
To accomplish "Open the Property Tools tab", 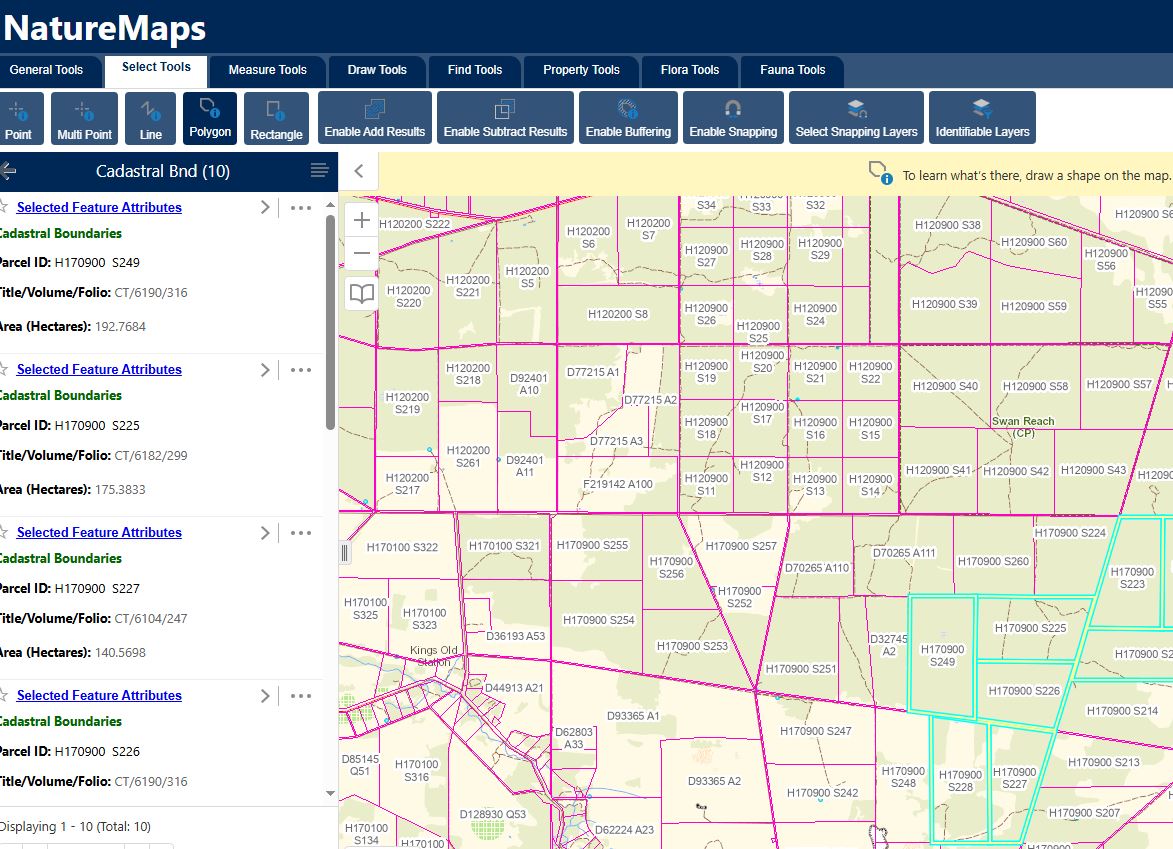I will tap(581, 70).
